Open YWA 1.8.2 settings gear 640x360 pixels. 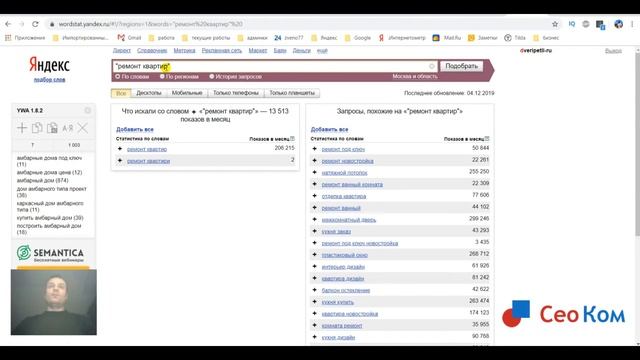pos(88,111)
